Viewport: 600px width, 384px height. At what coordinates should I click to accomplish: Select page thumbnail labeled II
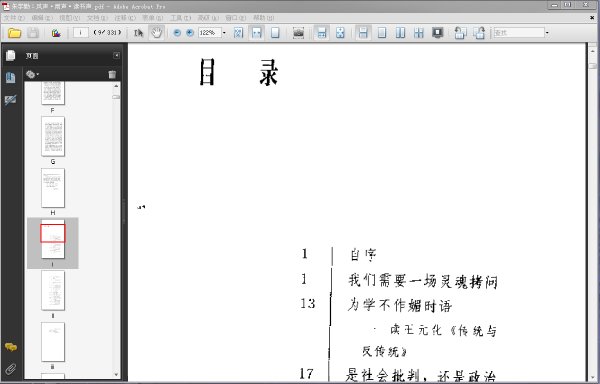pyautogui.click(x=53, y=291)
